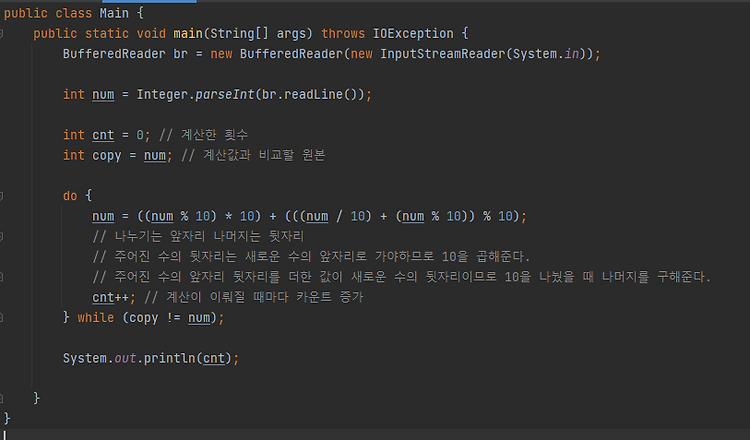Click the closing brace of main method
750x440 pixels.
coord(36,398)
